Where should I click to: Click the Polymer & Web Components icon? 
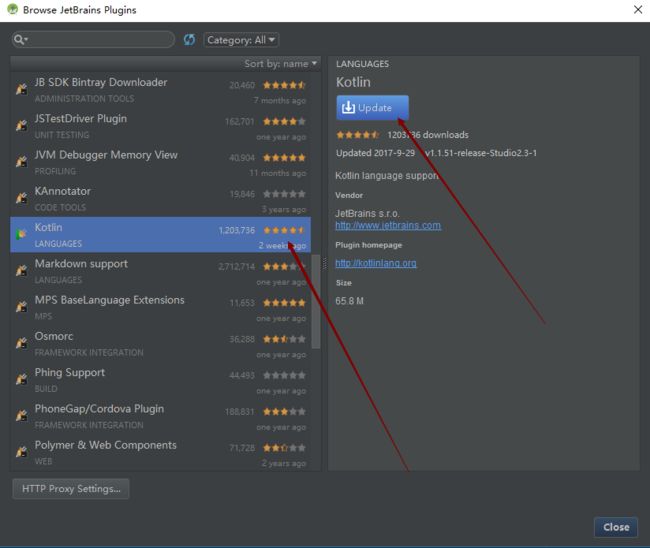(x=21, y=452)
